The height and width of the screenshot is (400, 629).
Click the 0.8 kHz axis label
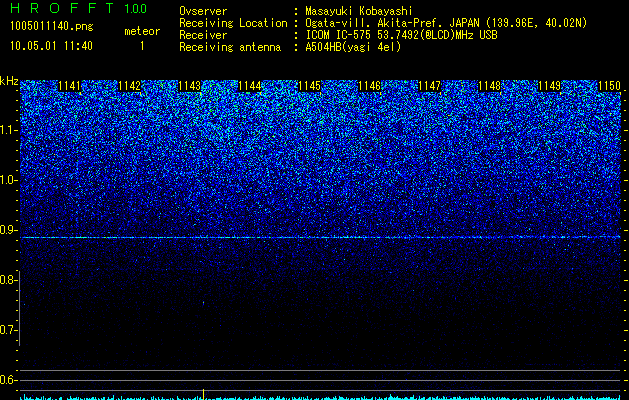[x=7, y=280]
